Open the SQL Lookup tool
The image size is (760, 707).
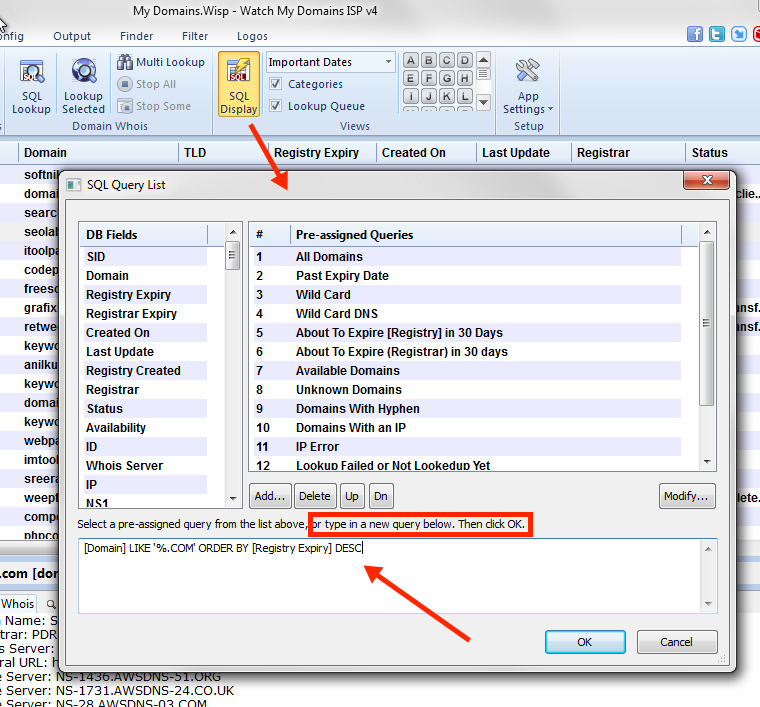(32, 86)
